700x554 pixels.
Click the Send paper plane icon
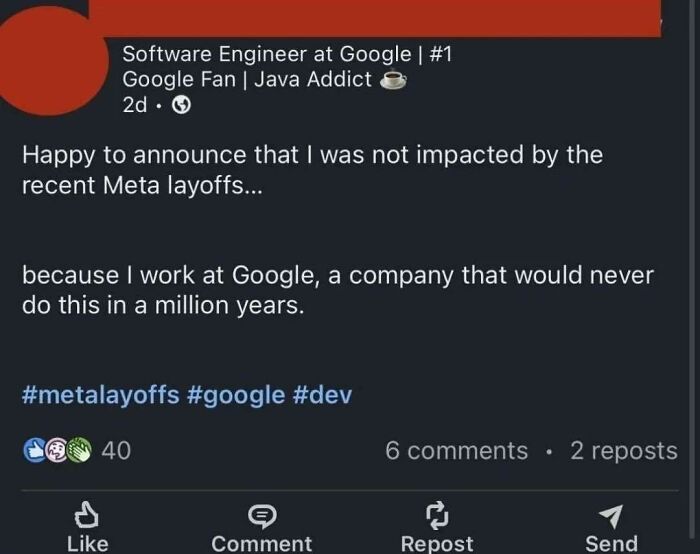(611, 515)
